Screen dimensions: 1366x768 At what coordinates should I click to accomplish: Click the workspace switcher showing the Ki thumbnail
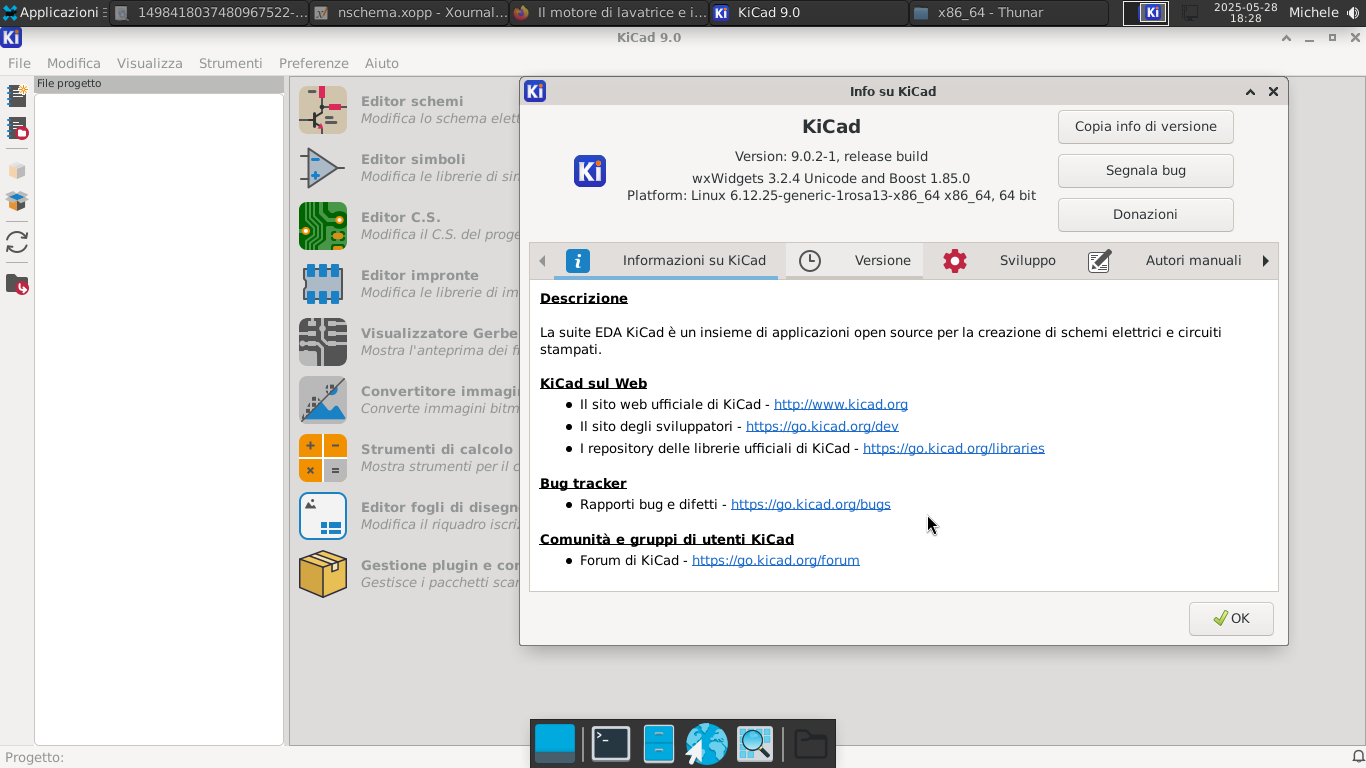[1146, 13]
